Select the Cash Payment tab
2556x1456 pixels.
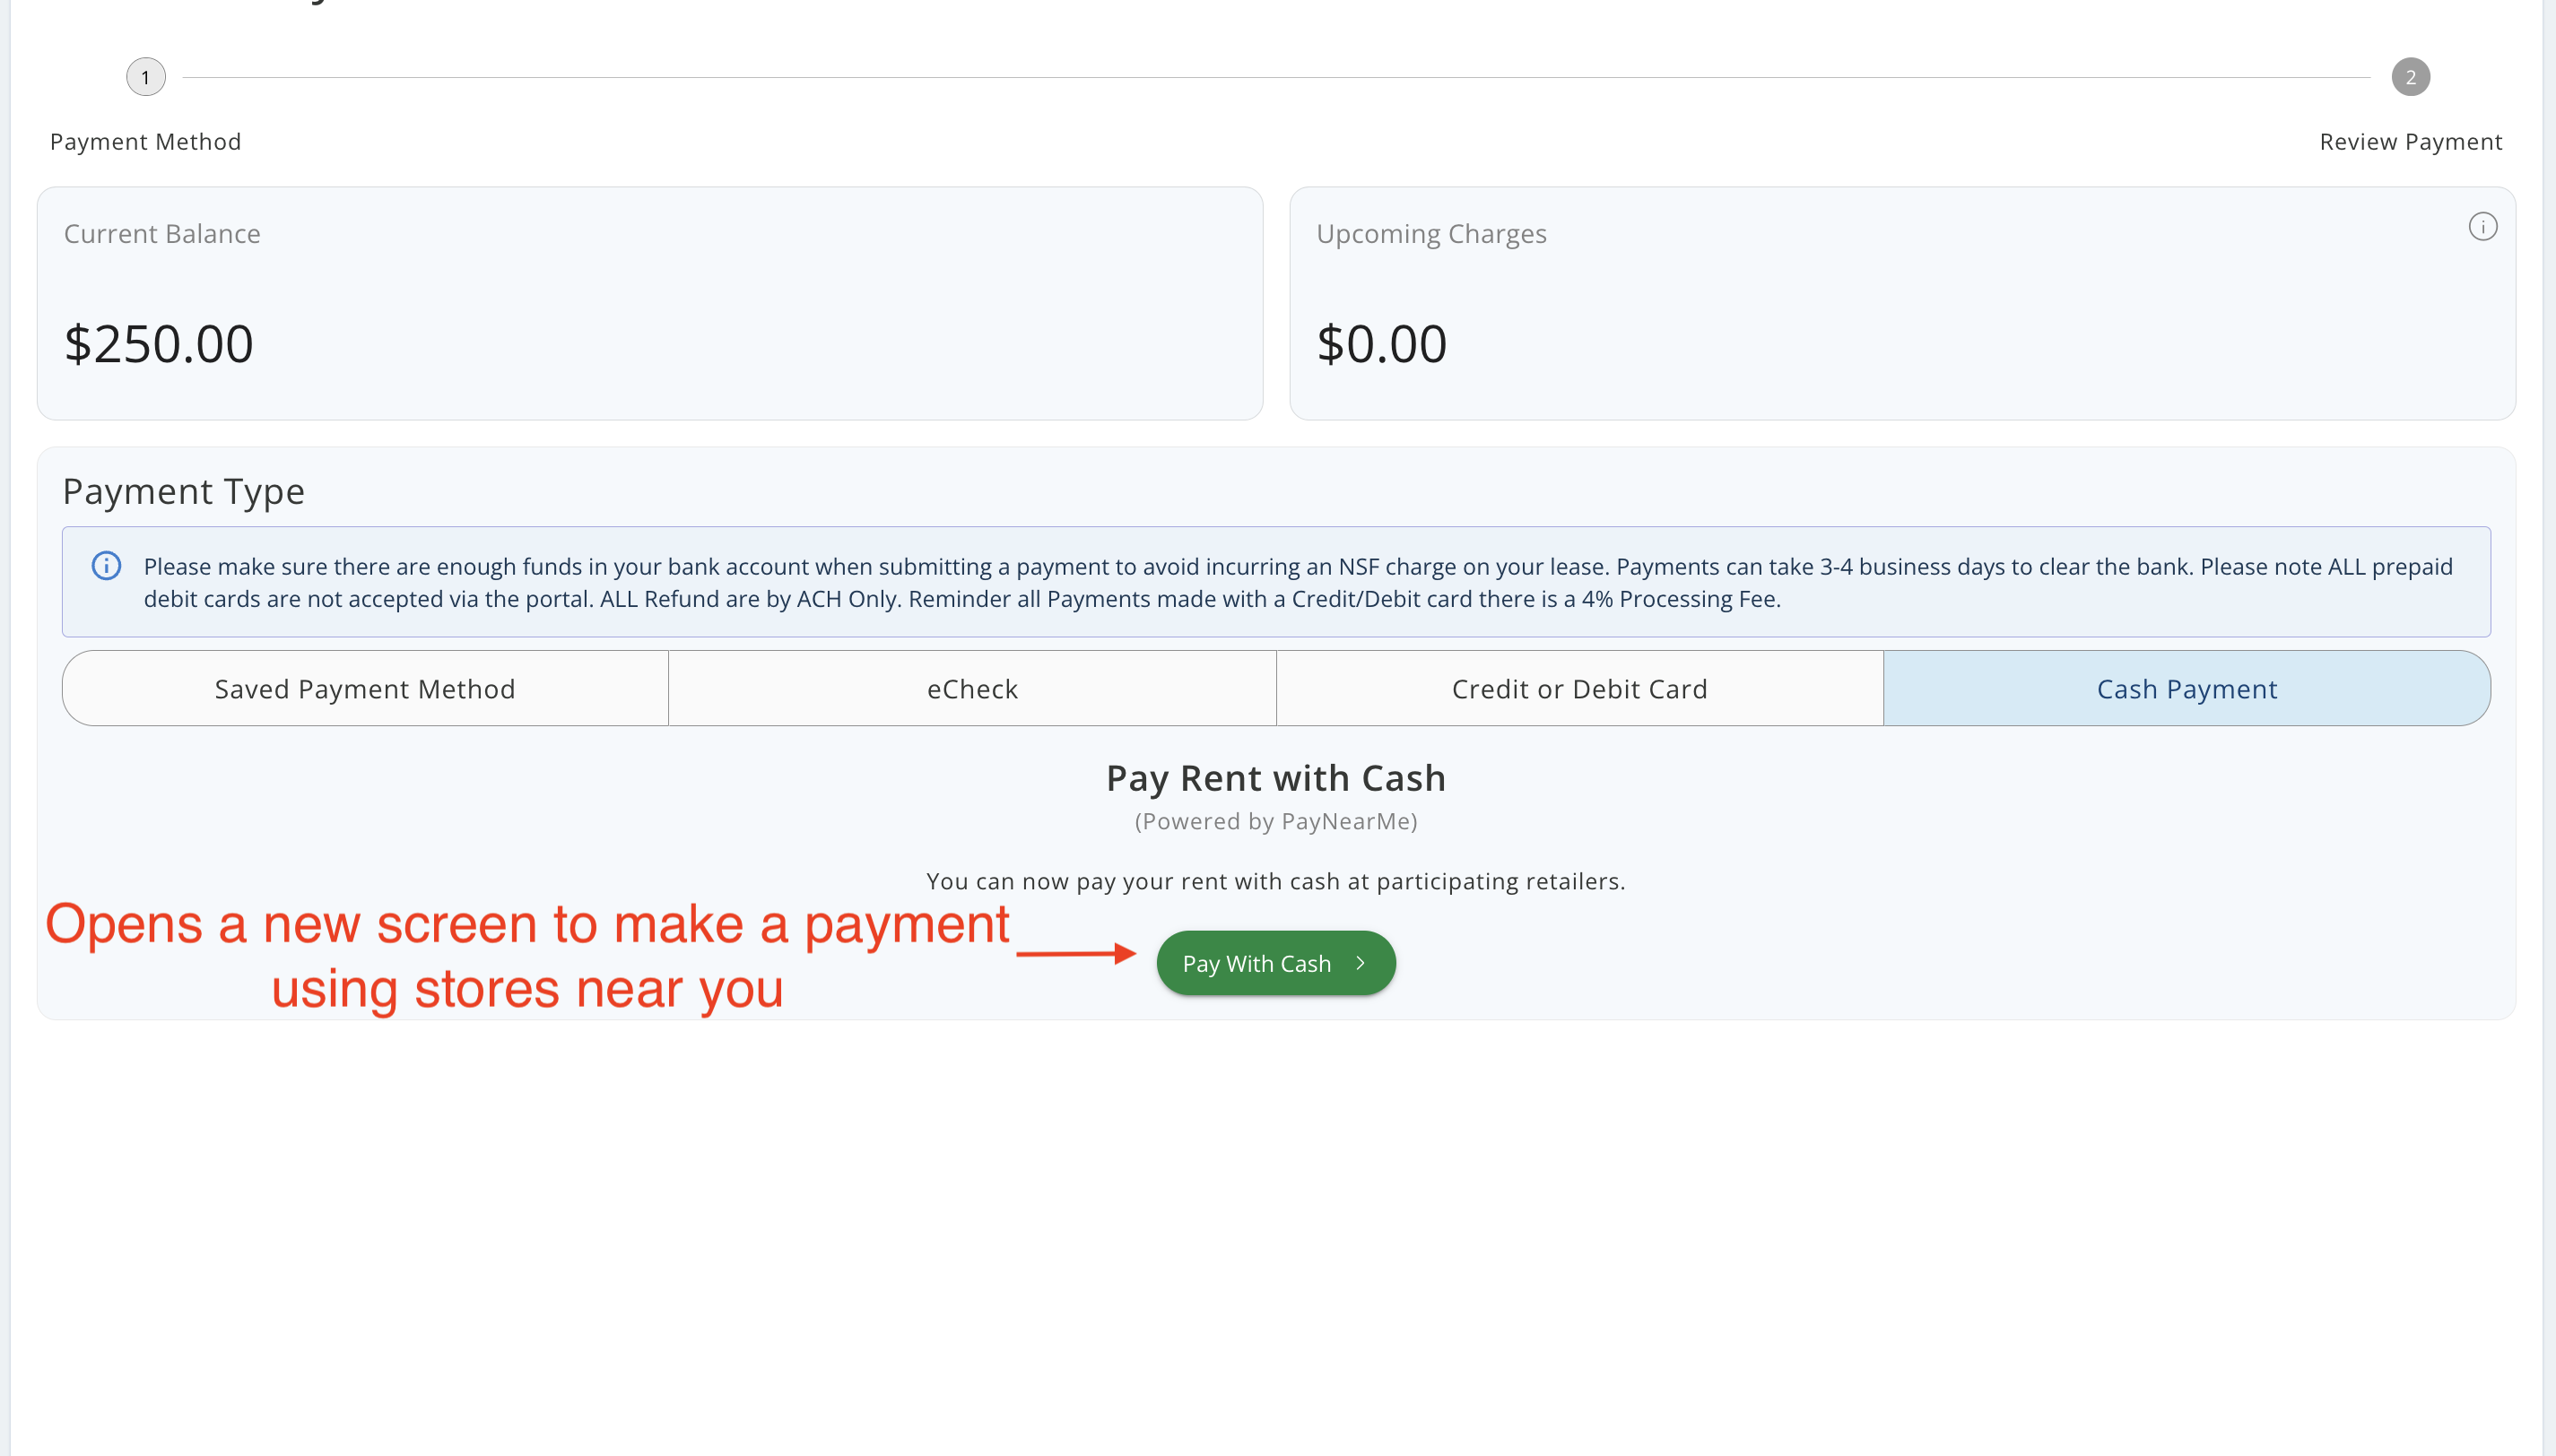point(2187,689)
